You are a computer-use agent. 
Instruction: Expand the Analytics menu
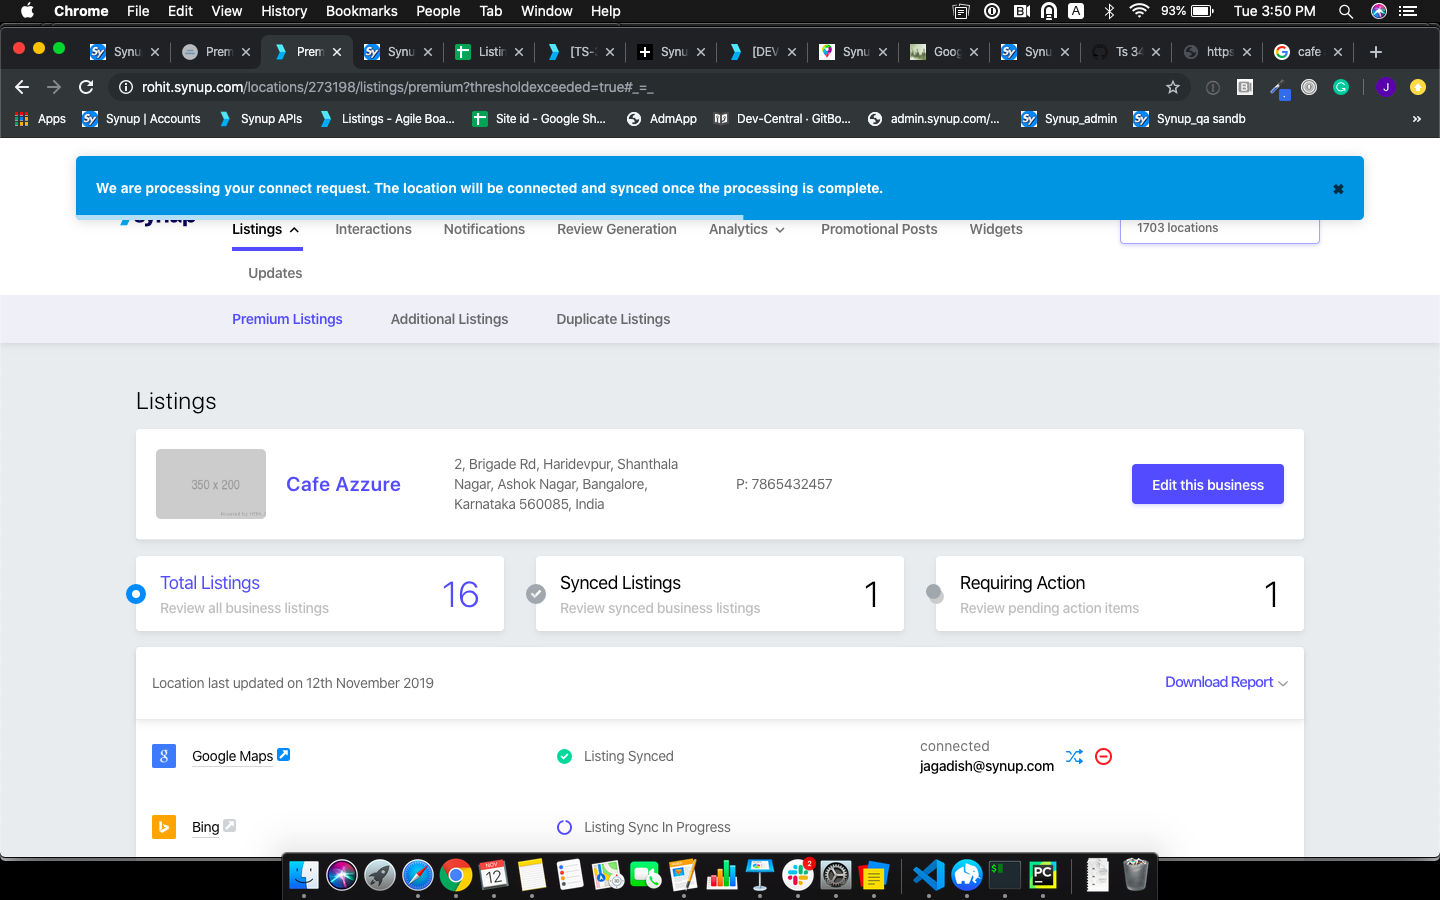coord(746,229)
